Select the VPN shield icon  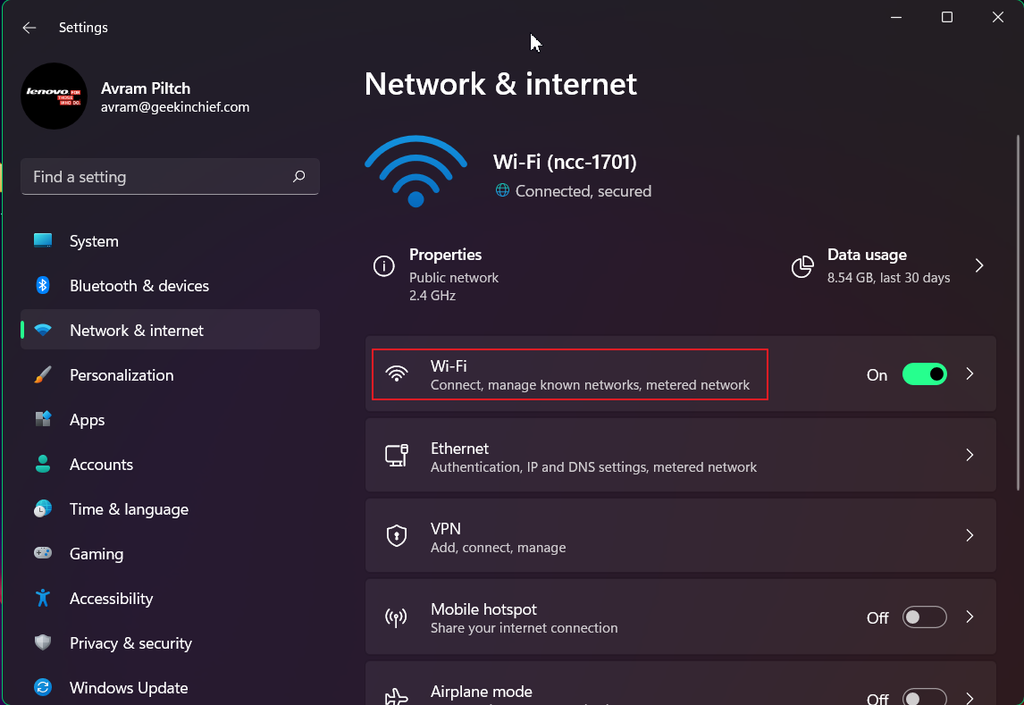397,535
